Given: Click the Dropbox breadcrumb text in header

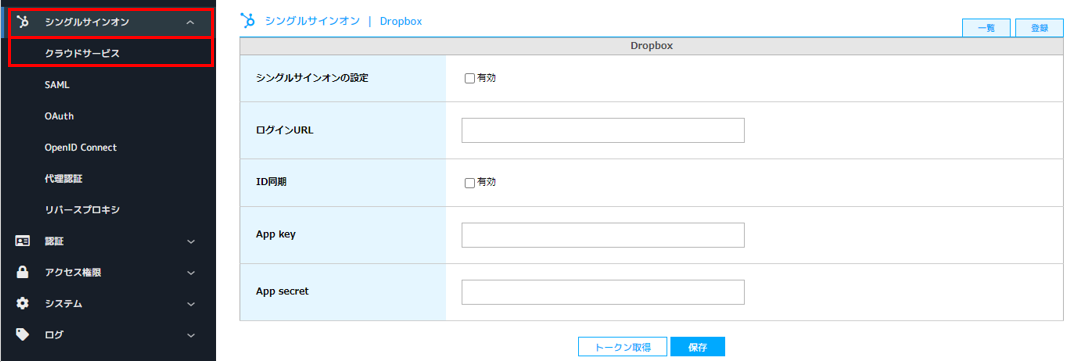Looking at the screenshot, I should [401, 21].
